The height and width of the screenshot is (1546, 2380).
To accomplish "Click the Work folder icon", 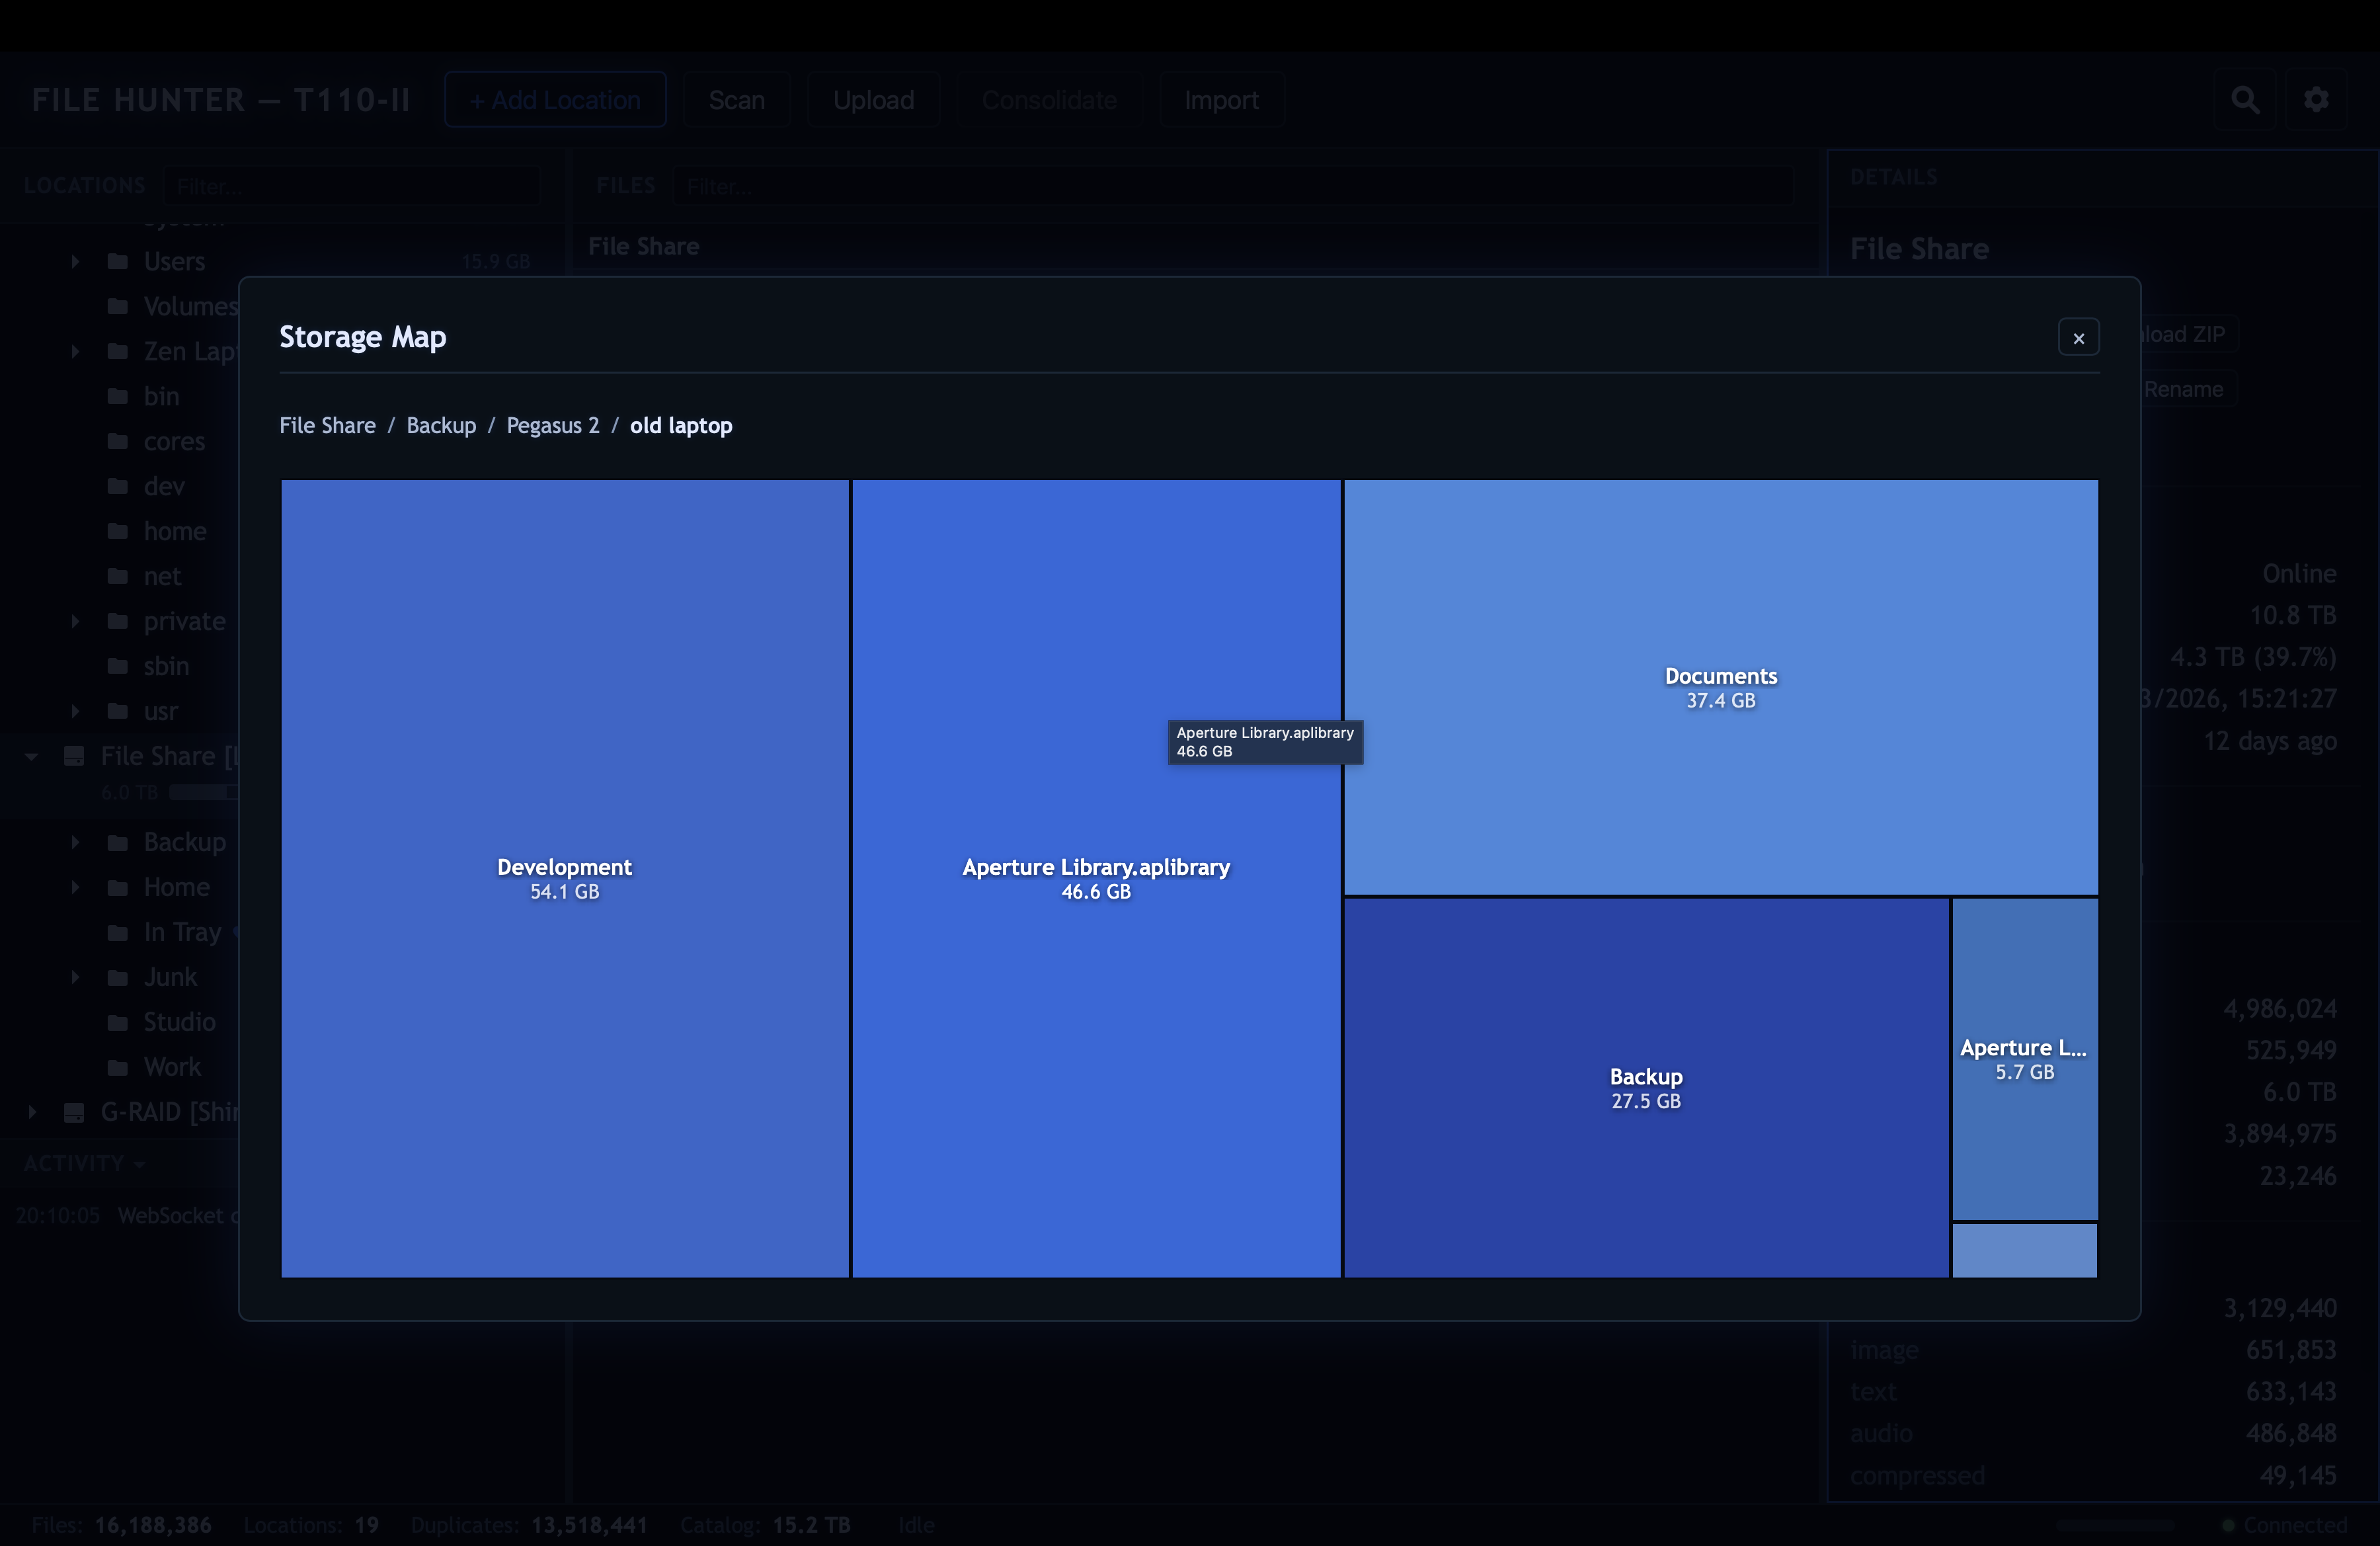I will point(117,1067).
